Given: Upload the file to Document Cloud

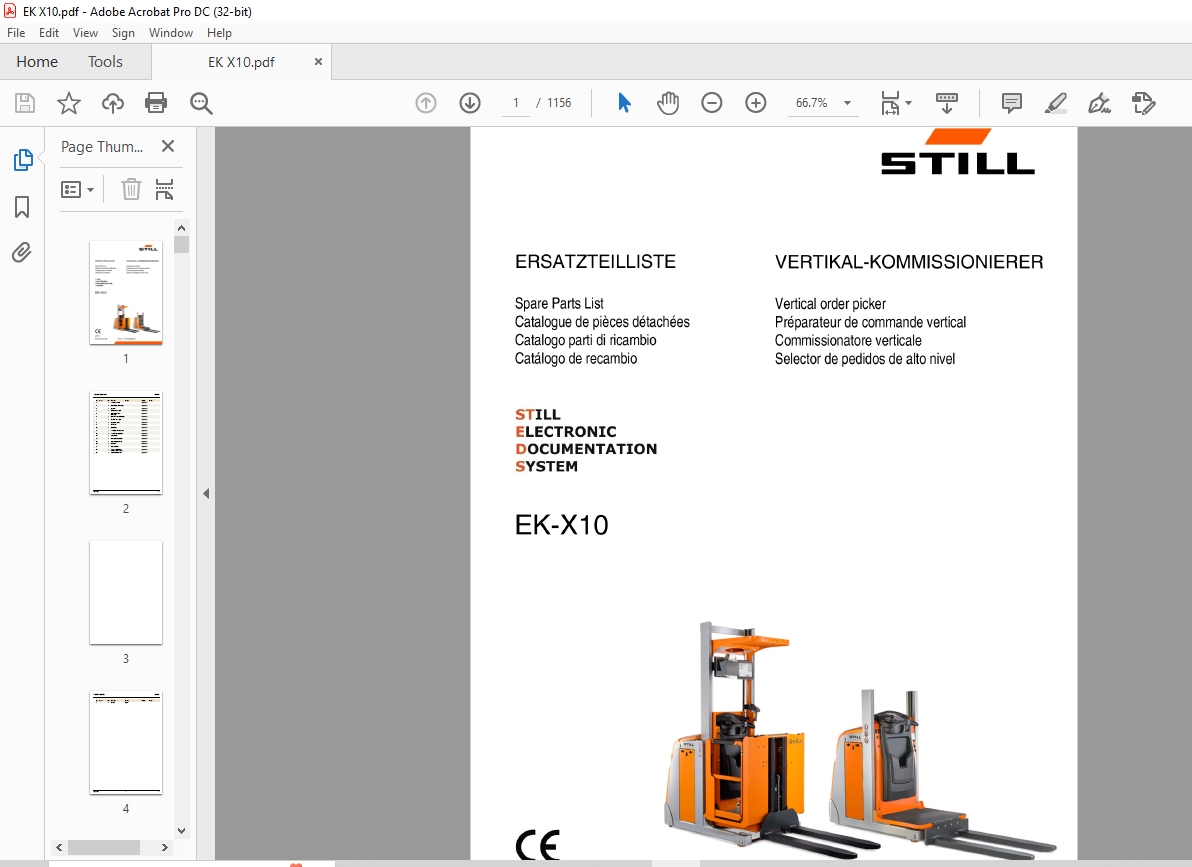Looking at the screenshot, I should (x=113, y=103).
